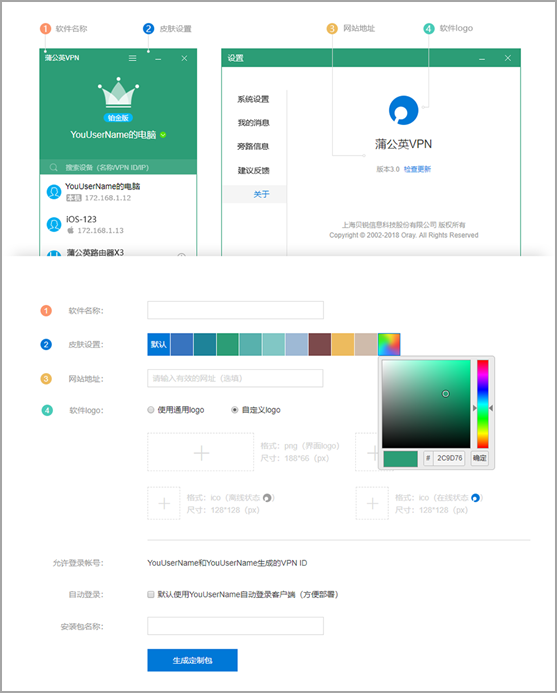This screenshot has width=557, height=693.
Task: Click the online-state blue logo sample icon
Action: pos(475,498)
